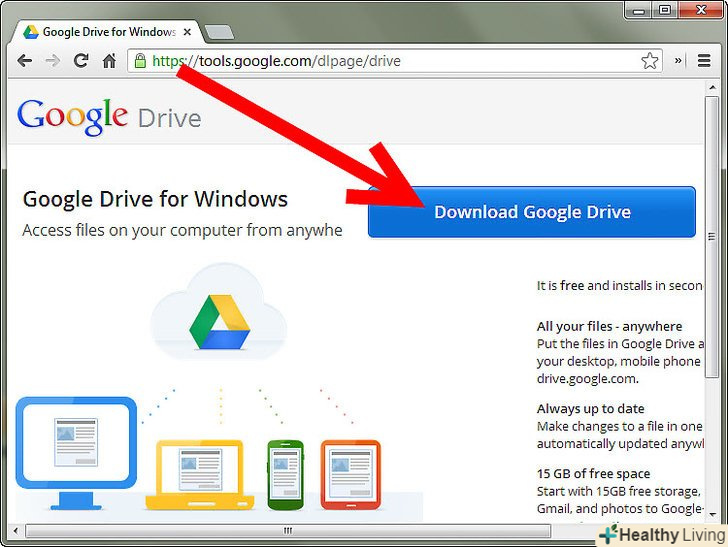Click the horizontal scrollbar thumb
728x547 pixels.
point(288,530)
